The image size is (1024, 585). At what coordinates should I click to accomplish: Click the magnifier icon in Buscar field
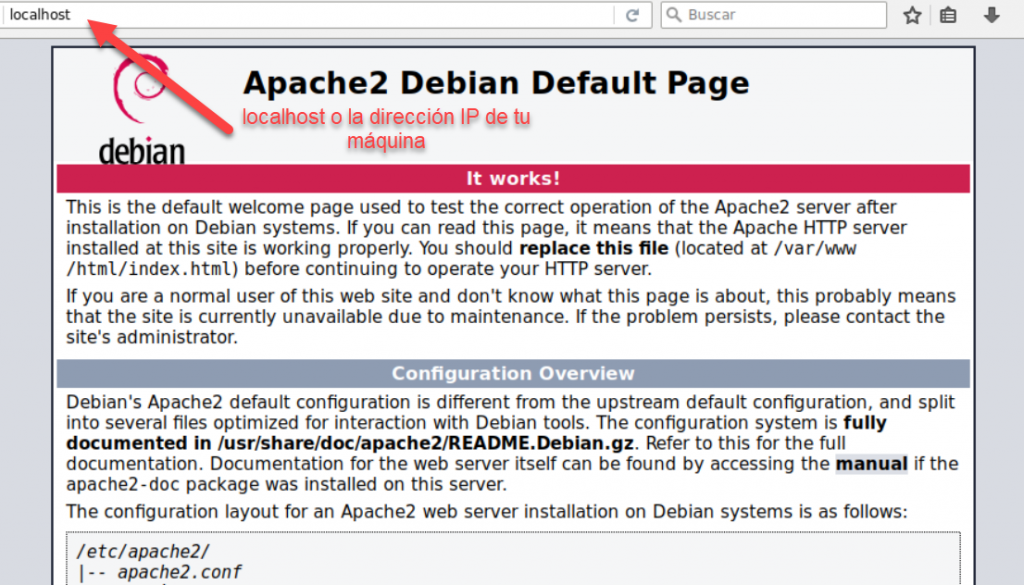click(674, 15)
